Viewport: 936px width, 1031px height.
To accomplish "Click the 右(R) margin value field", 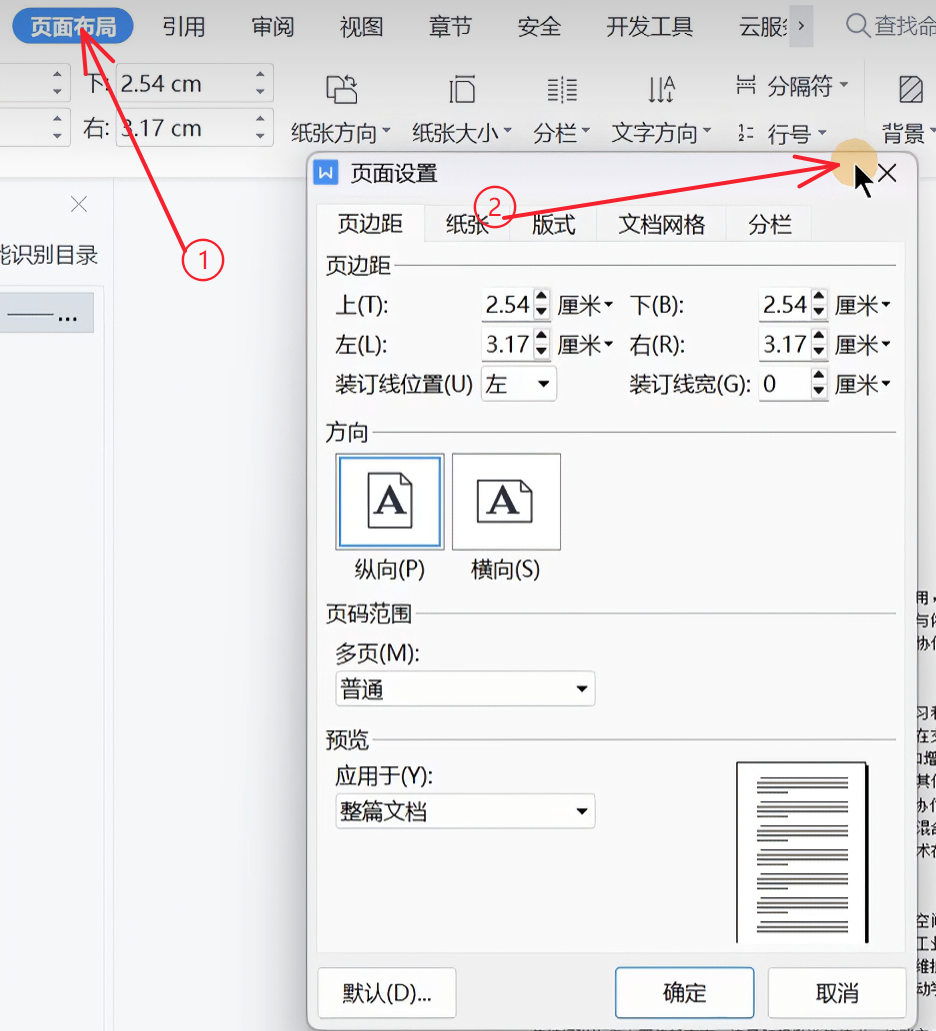I will pos(785,345).
